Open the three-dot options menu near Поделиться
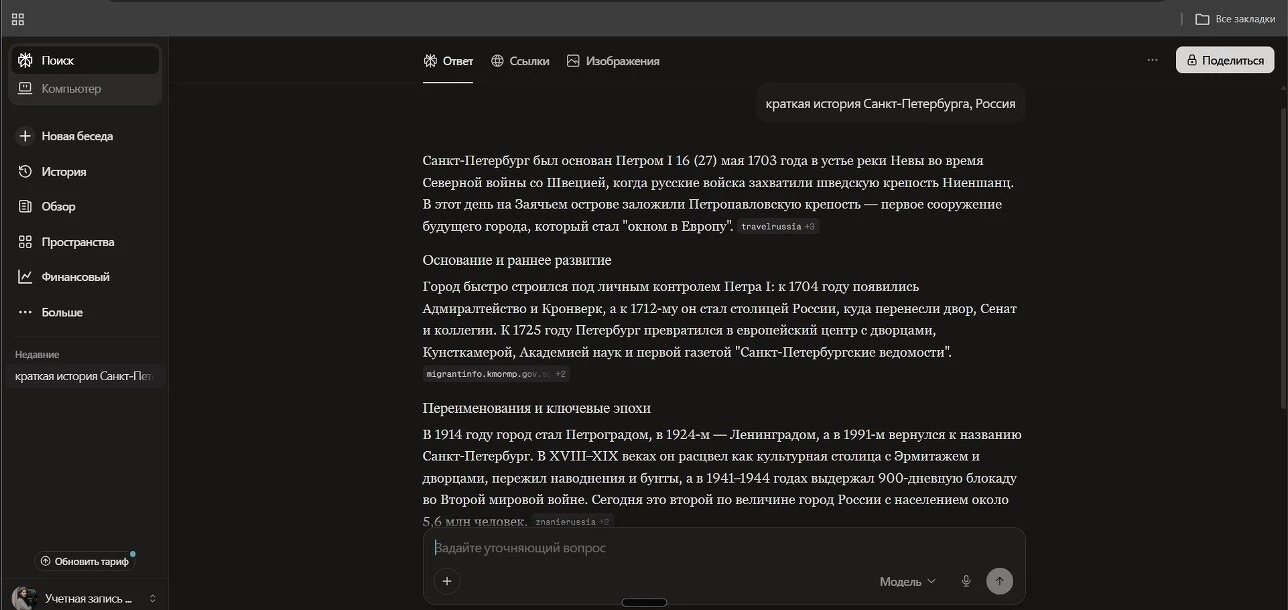Screen dimensions: 1288x610 click(x=1152, y=60)
